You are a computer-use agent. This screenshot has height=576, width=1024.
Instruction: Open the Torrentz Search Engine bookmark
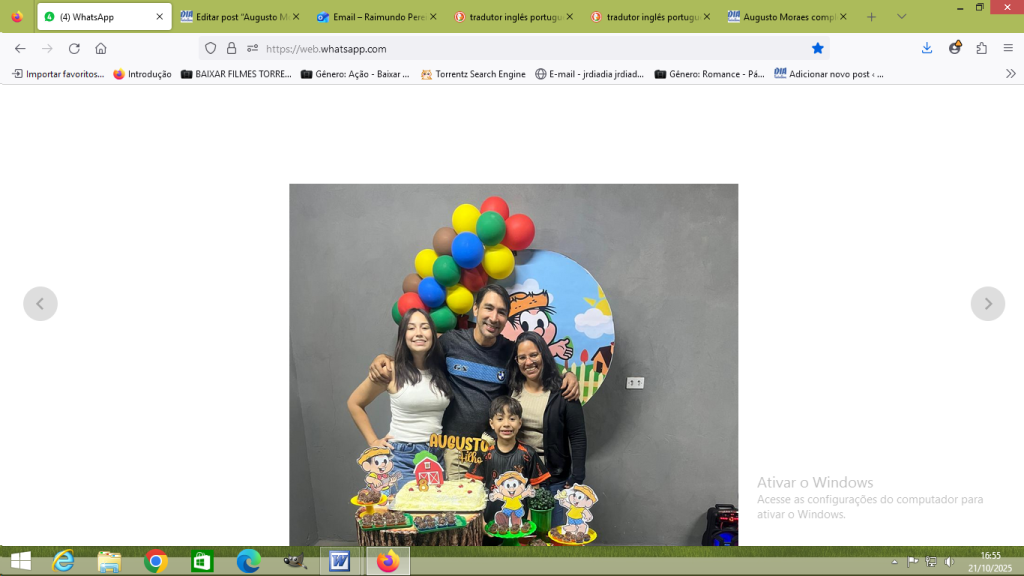pyautogui.click(x=473, y=74)
